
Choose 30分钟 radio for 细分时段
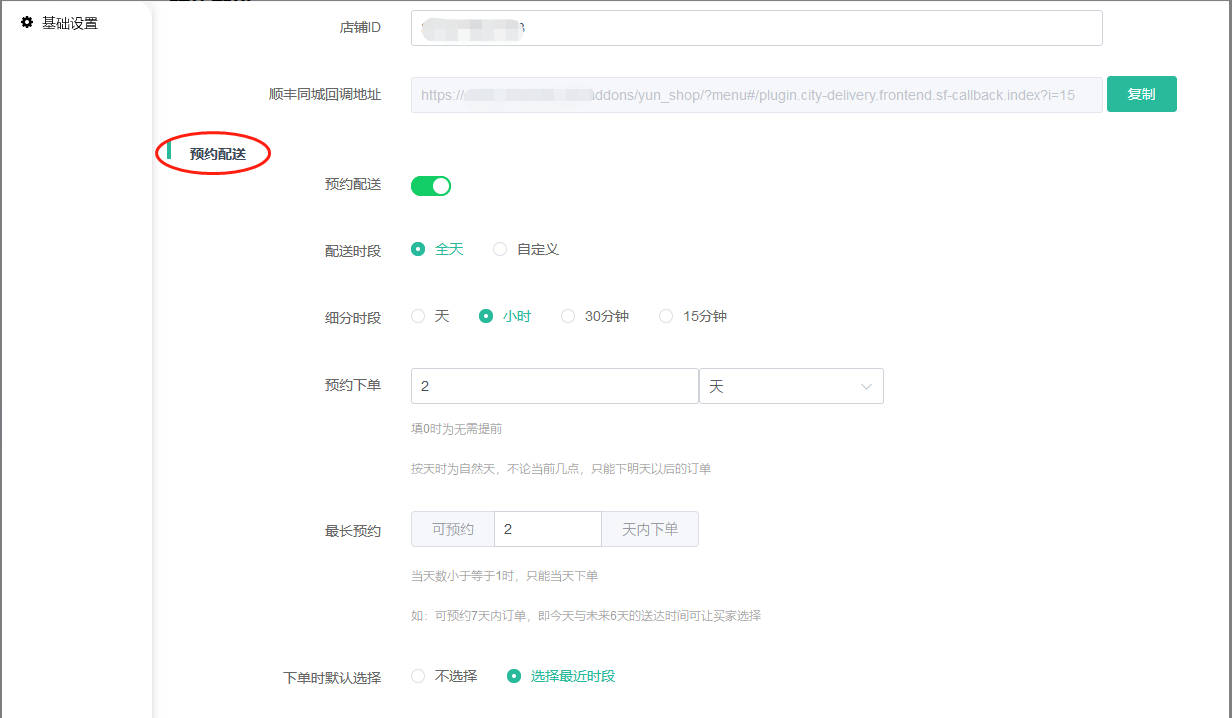coord(568,317)
